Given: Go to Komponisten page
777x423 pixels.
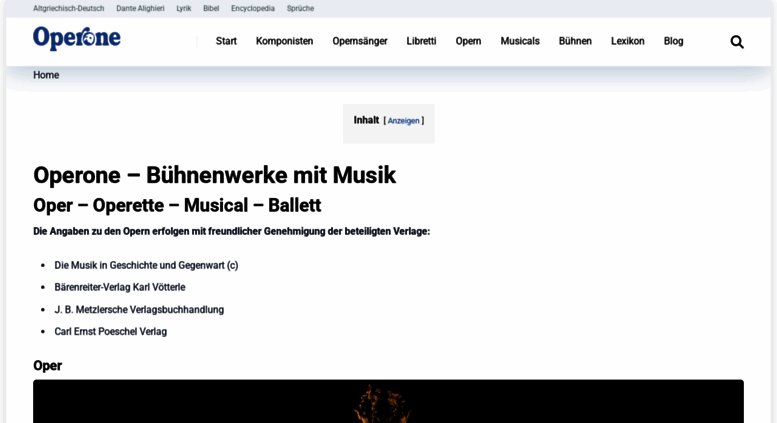Looking at the screenshot, I should click(284, 41).
